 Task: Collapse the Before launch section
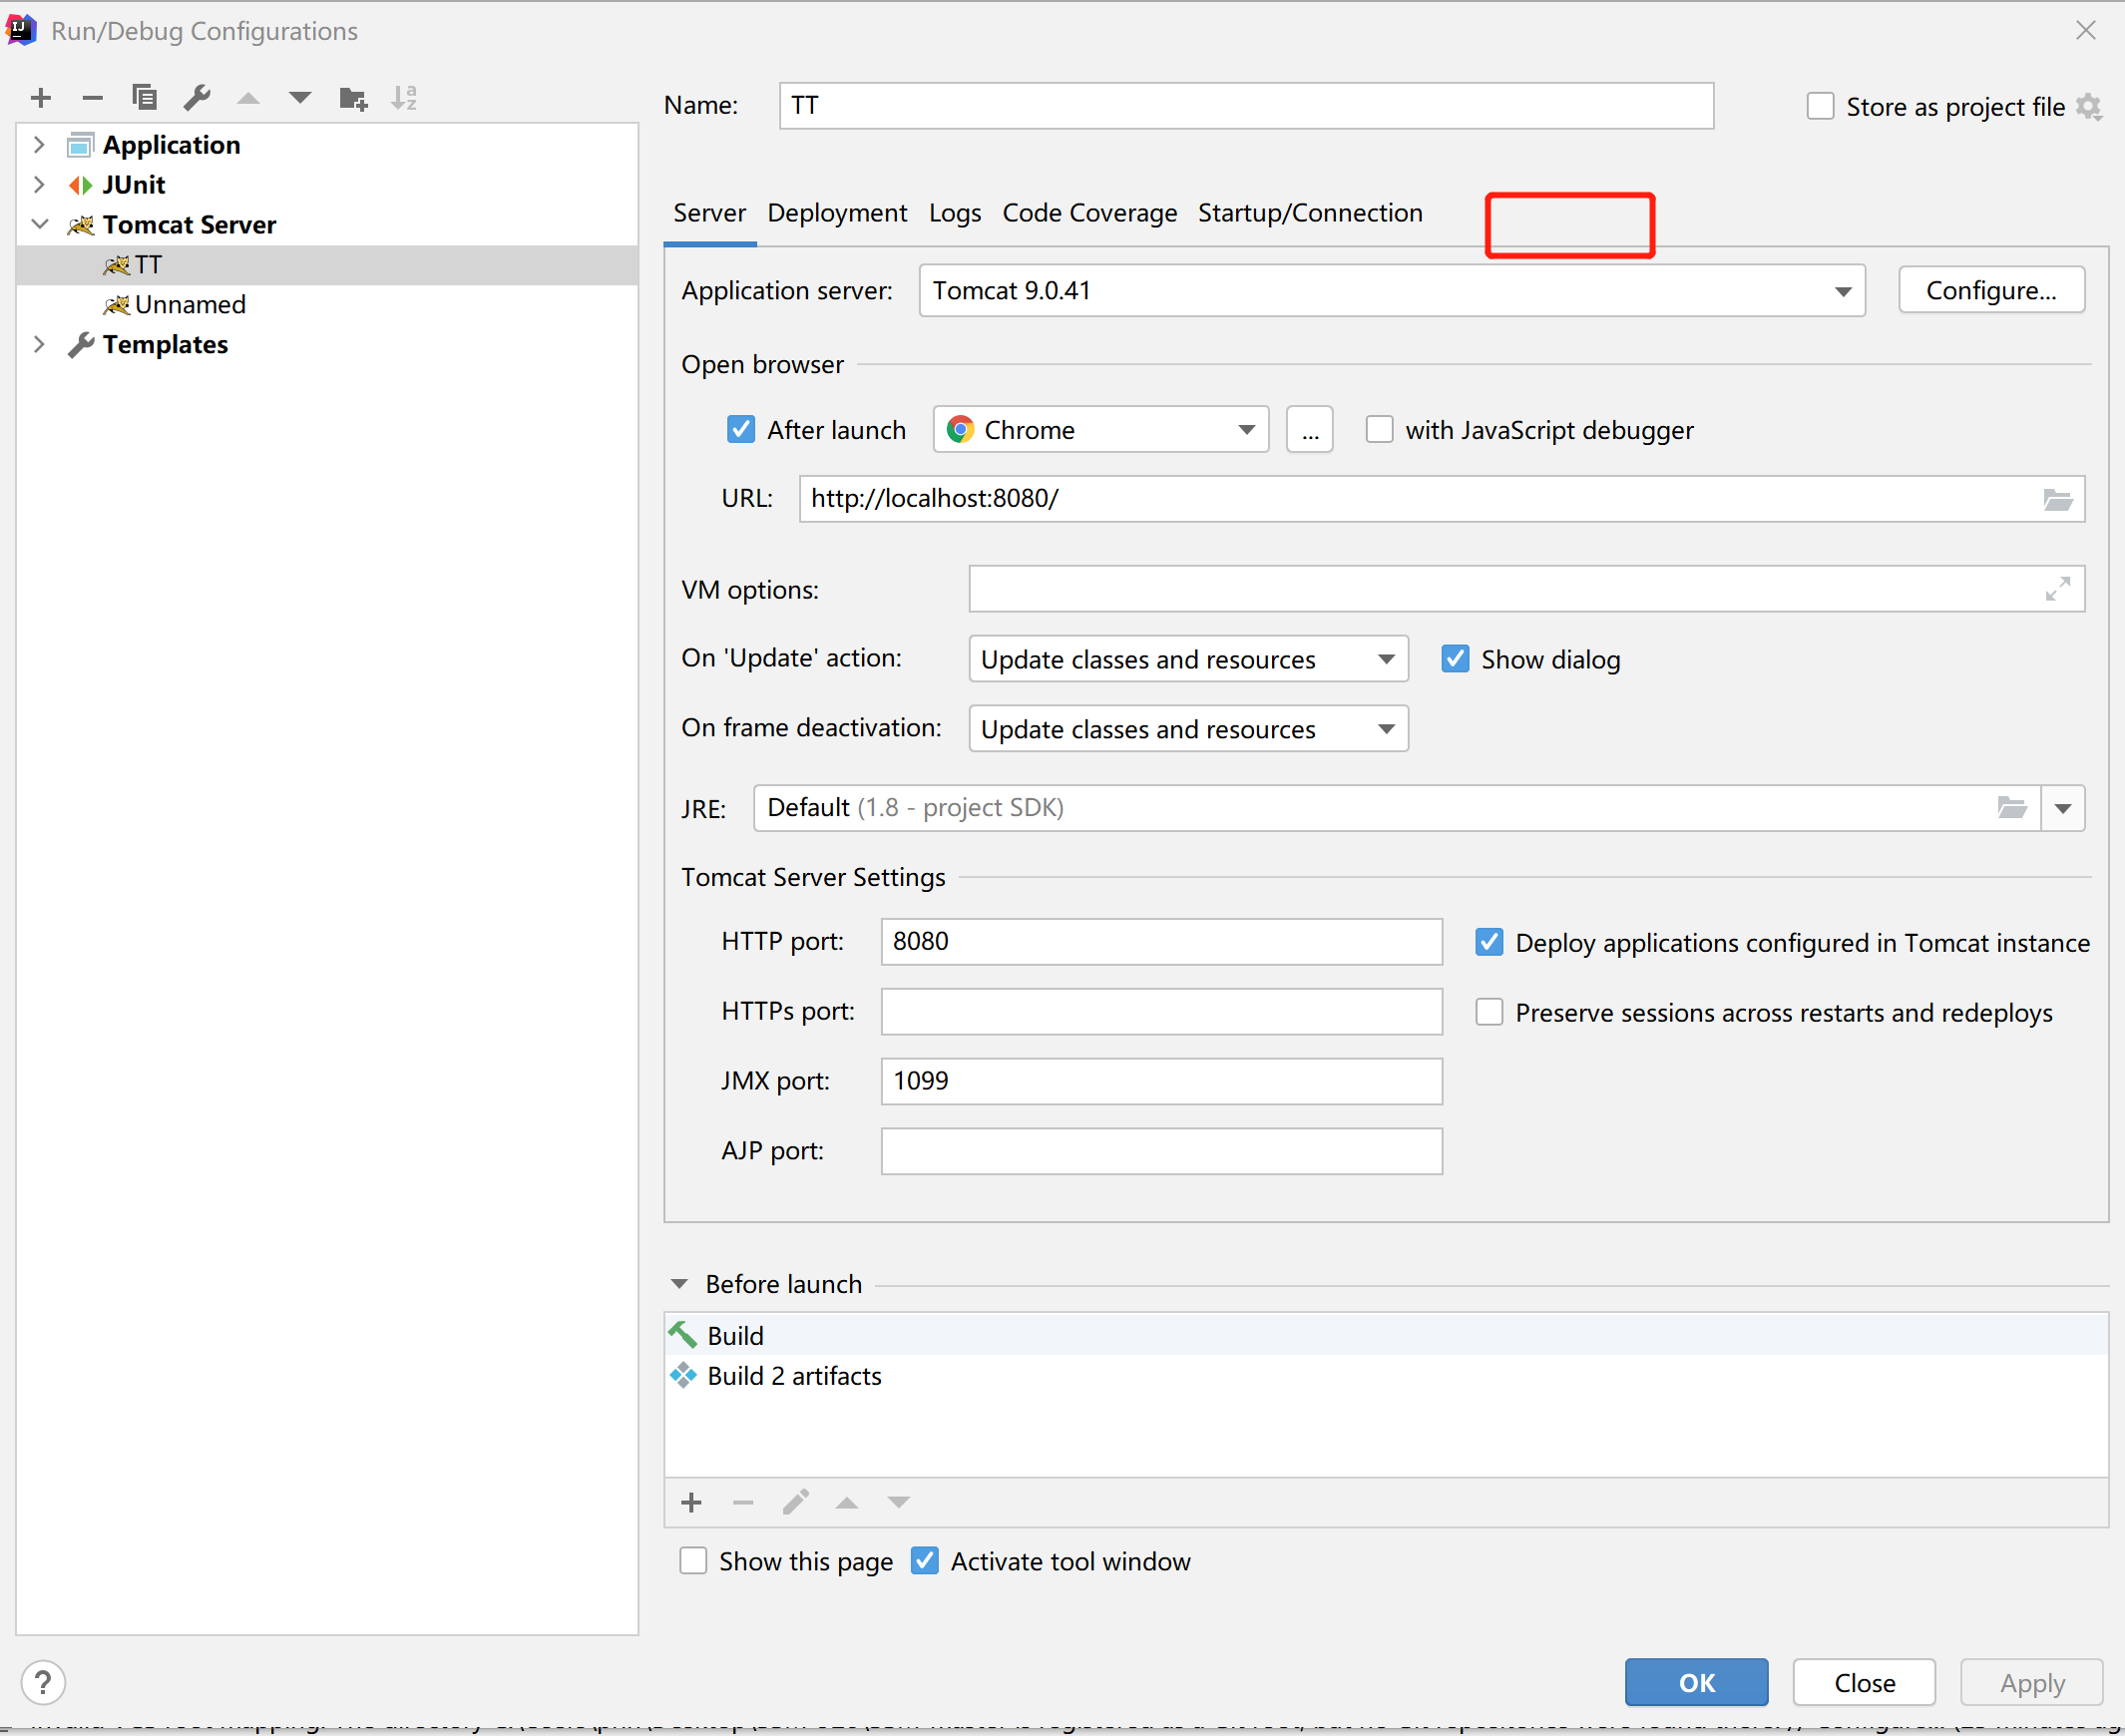(x=680, y=1284)
